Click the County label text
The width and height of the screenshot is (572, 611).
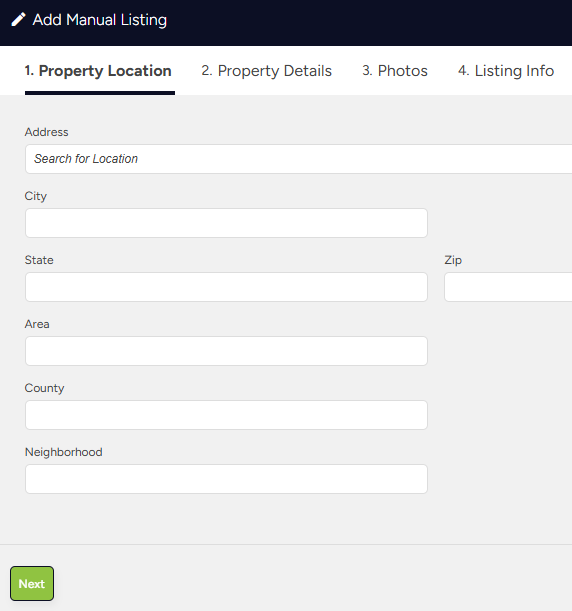[x=44, y=388]
